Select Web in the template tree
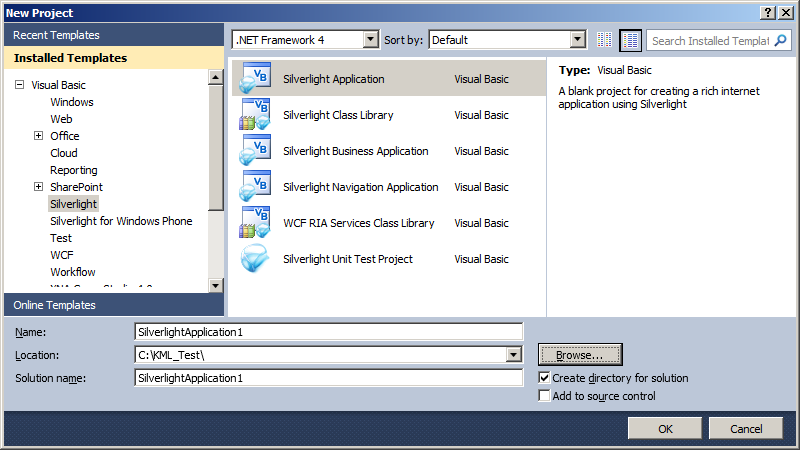Viewport: 800px width, 450px height. click(x=61, y=119)
